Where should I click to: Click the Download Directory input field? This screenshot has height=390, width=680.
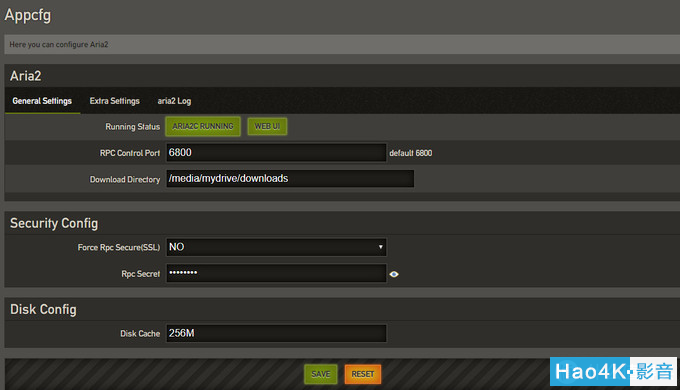pos(290,179)
